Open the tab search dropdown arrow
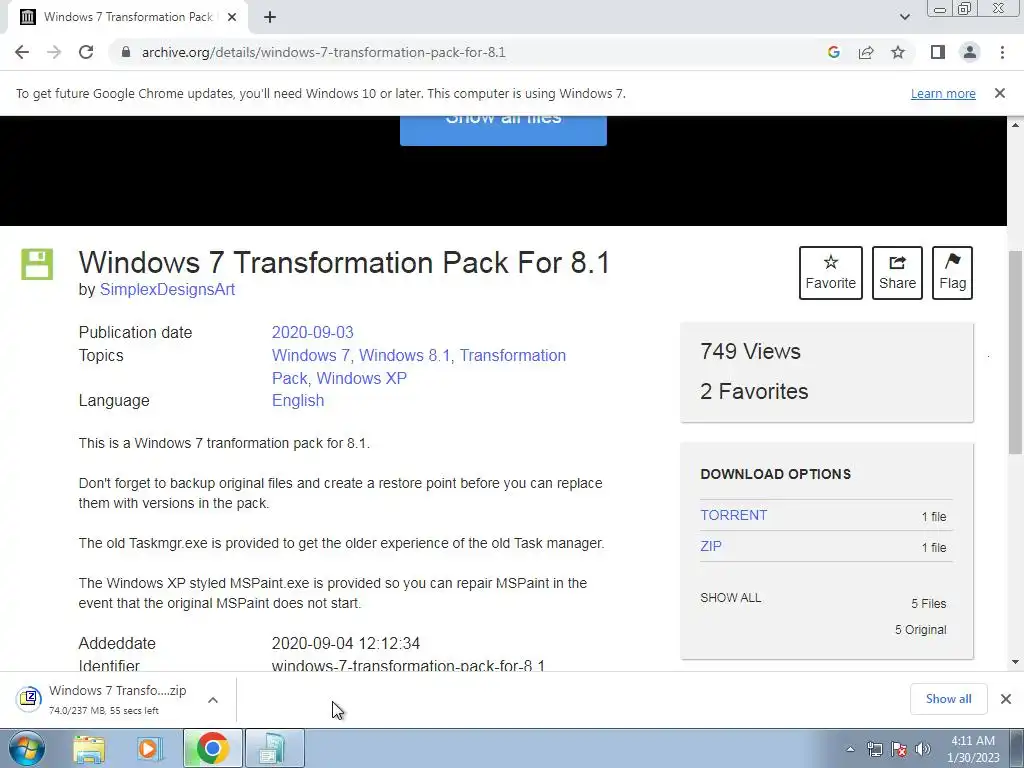The width and height of the screenshot is (1024, 768). point(904,17)
